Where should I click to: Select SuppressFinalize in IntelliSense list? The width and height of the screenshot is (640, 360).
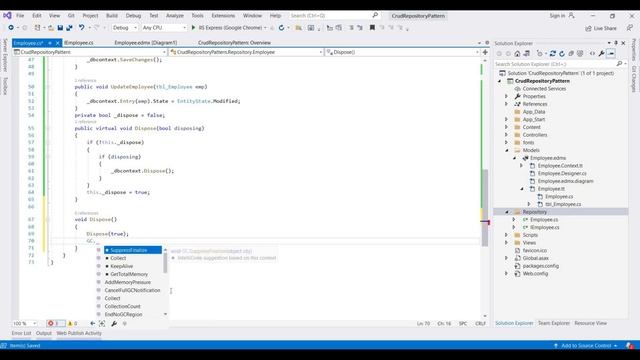(133, 250)
